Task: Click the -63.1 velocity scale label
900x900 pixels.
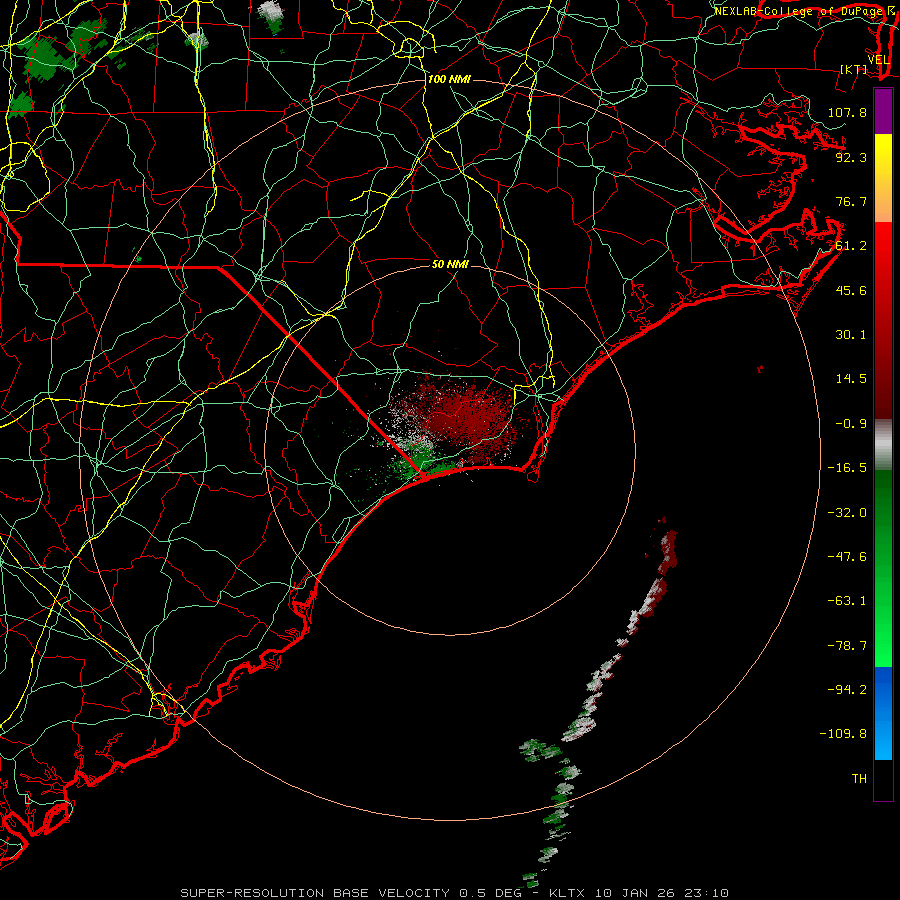Action: point(847,601)
